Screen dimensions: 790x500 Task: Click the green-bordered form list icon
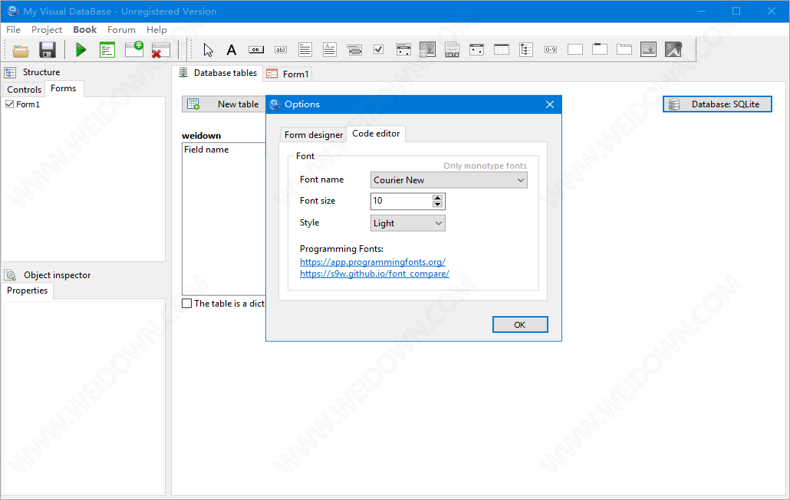point(107,50)
